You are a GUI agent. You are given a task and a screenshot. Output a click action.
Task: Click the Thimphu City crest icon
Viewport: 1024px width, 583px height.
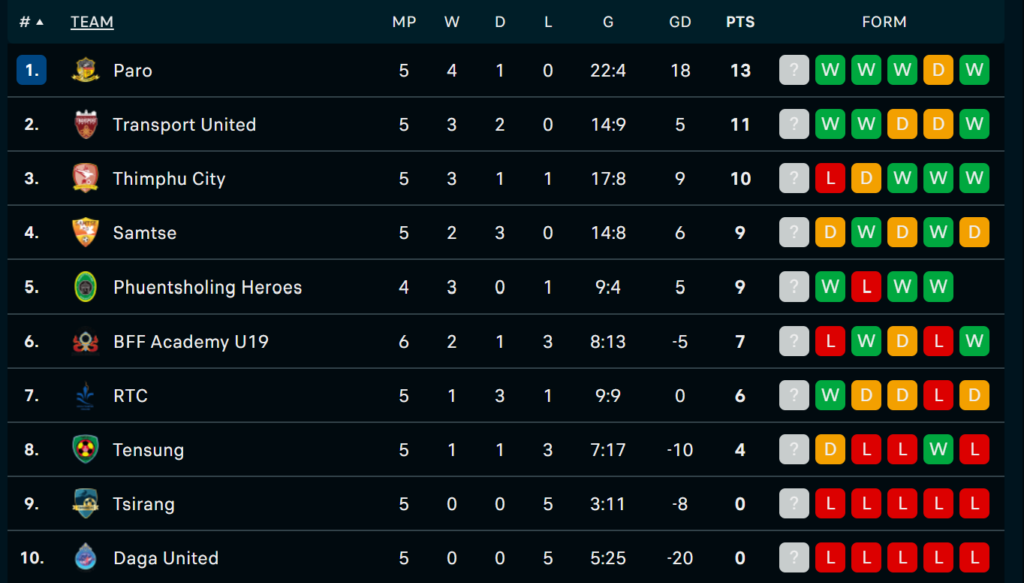pyautogui.click(x=86, y=178)
